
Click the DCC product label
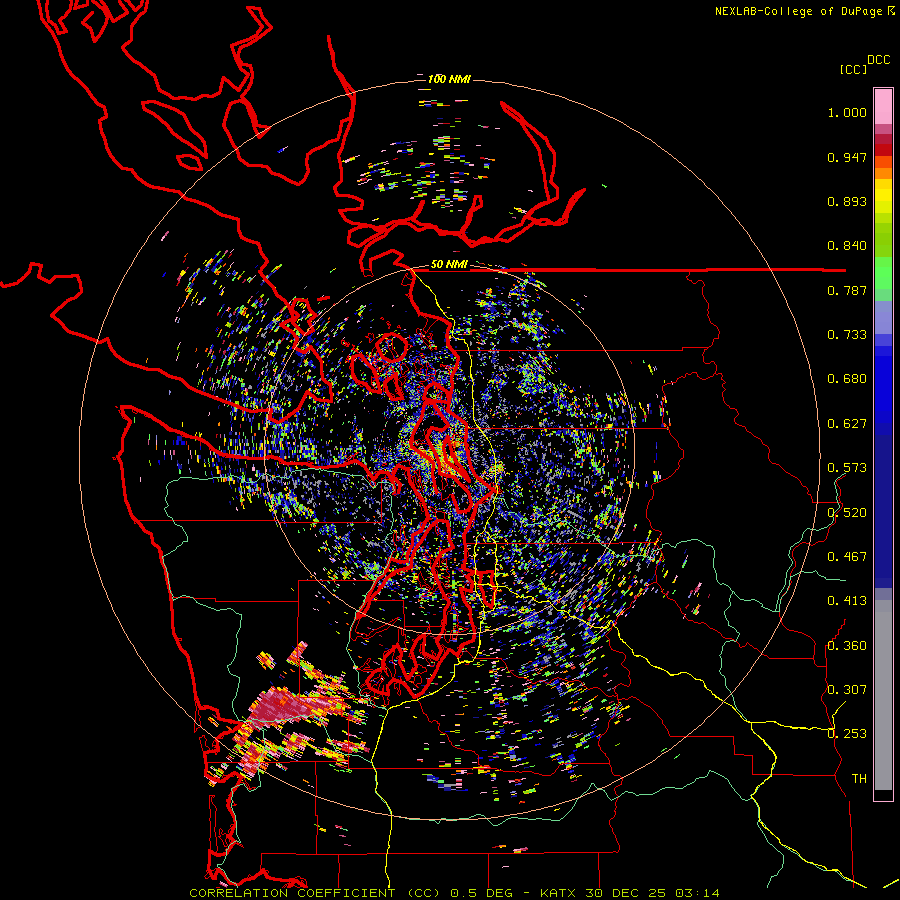pyautogui.click(x=878, y=60)
